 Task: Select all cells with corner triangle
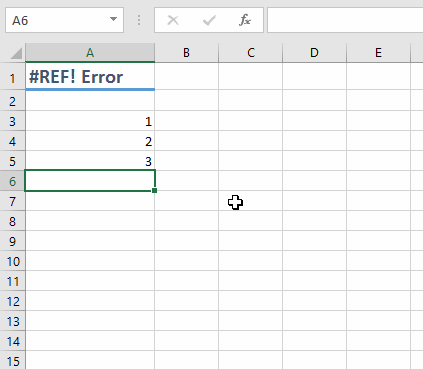(x=16, y=53)
